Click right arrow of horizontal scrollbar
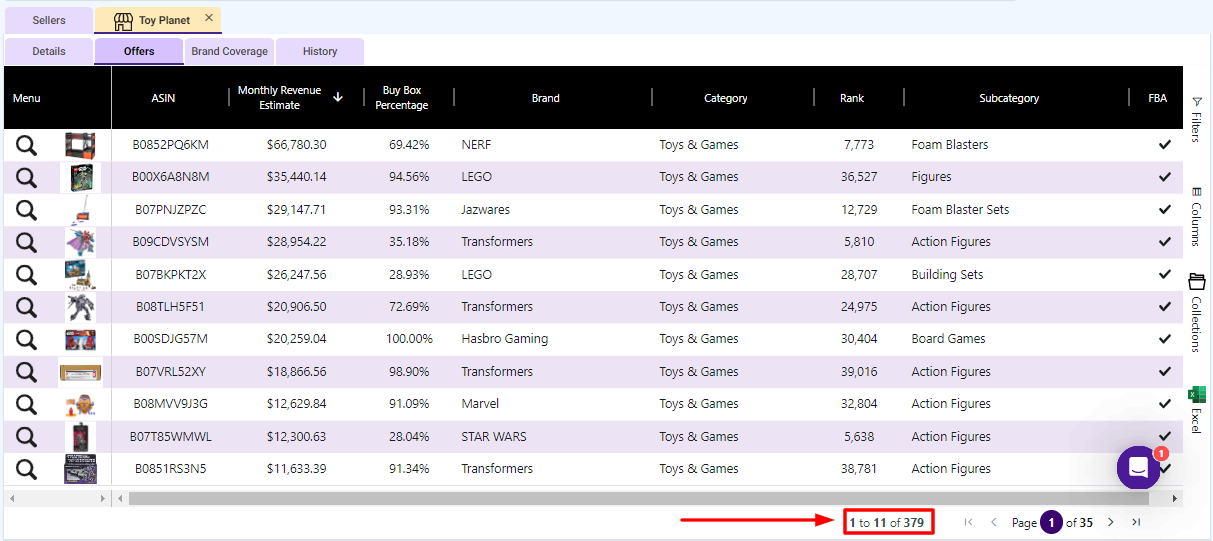Screen dimensions: 1213x541 1175,498
